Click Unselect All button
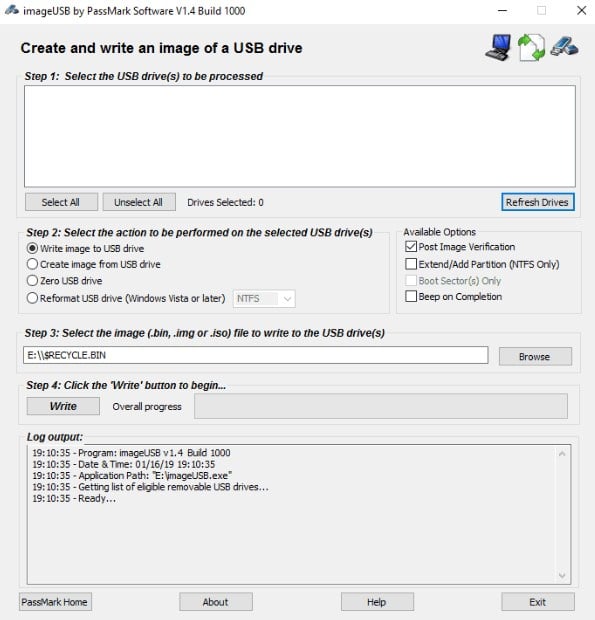Viewport: 595px width, 620px height. point(139,202)
